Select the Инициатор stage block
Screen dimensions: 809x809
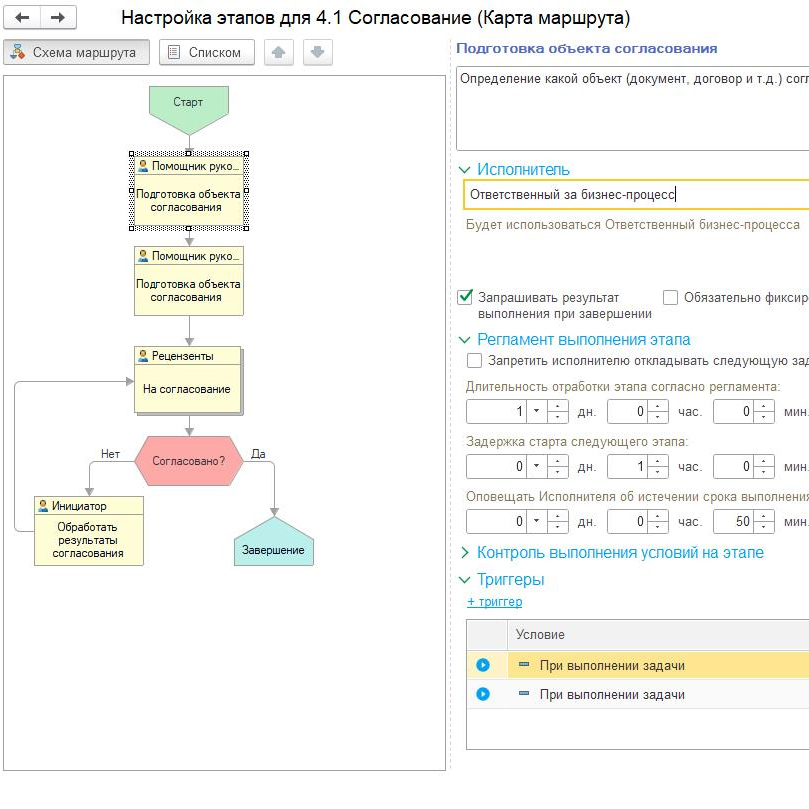[88, 530]
